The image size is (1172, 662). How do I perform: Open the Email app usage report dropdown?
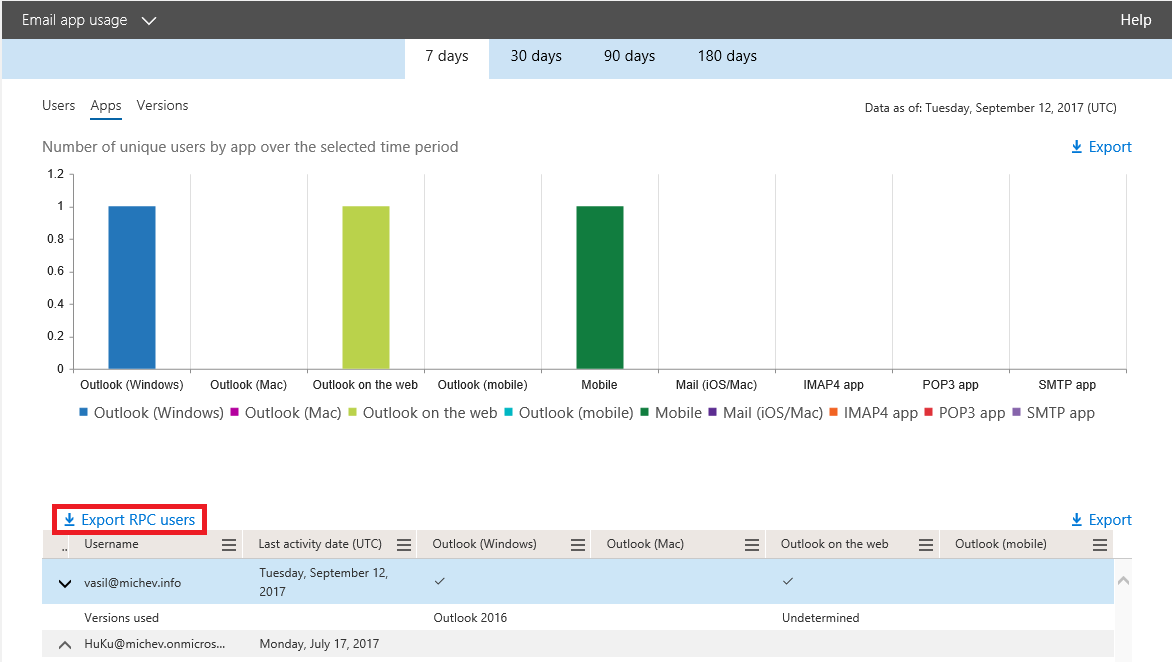tap(89, 20)
